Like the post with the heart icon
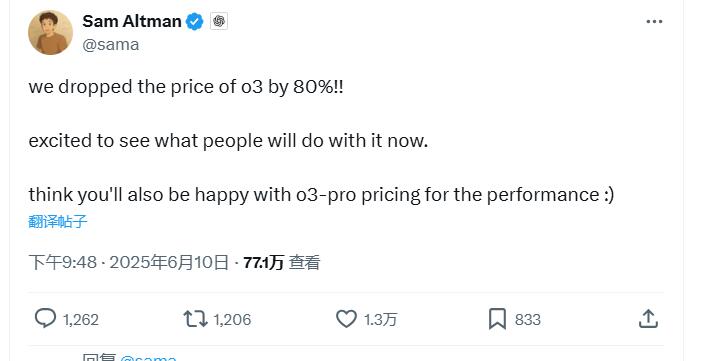The height and width of the screenshot is (361, 701). 346,319
